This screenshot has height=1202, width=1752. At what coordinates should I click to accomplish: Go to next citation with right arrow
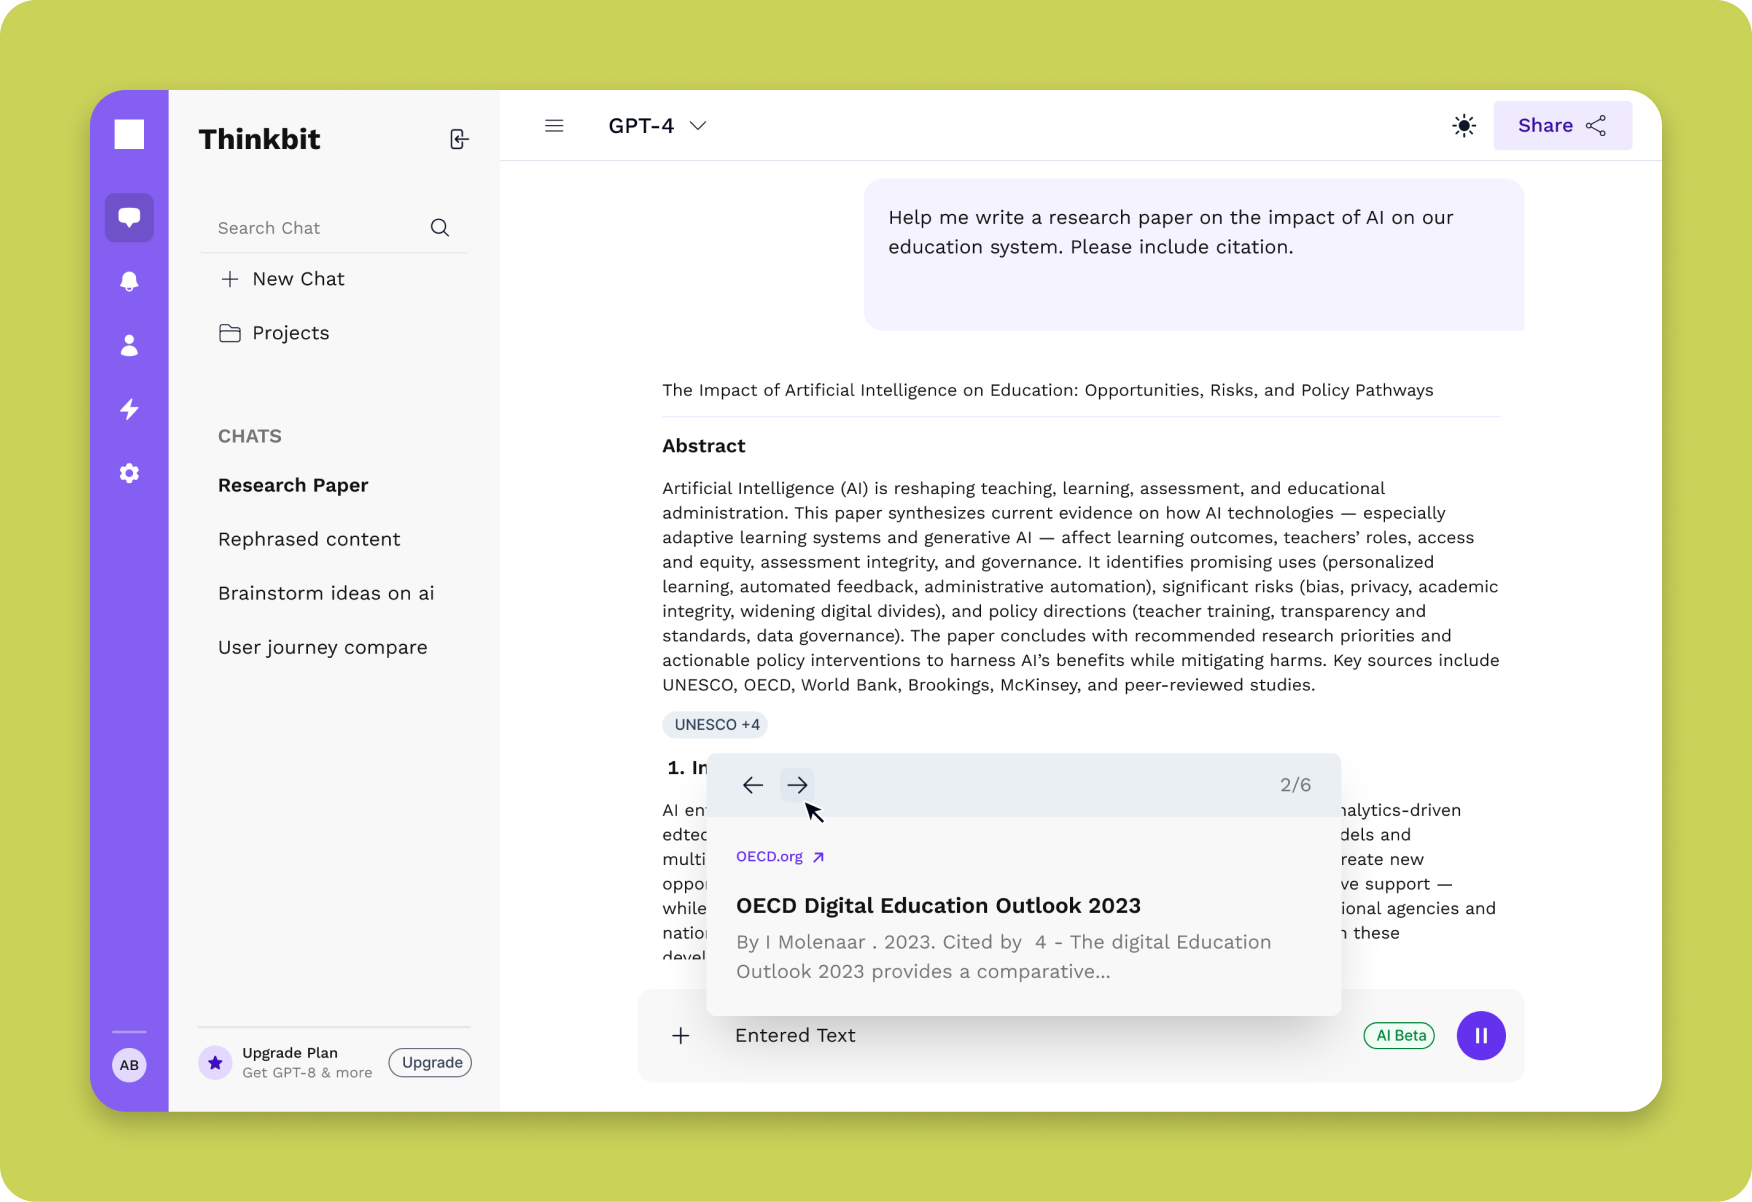pyautogui.click(x=797, y=785)
